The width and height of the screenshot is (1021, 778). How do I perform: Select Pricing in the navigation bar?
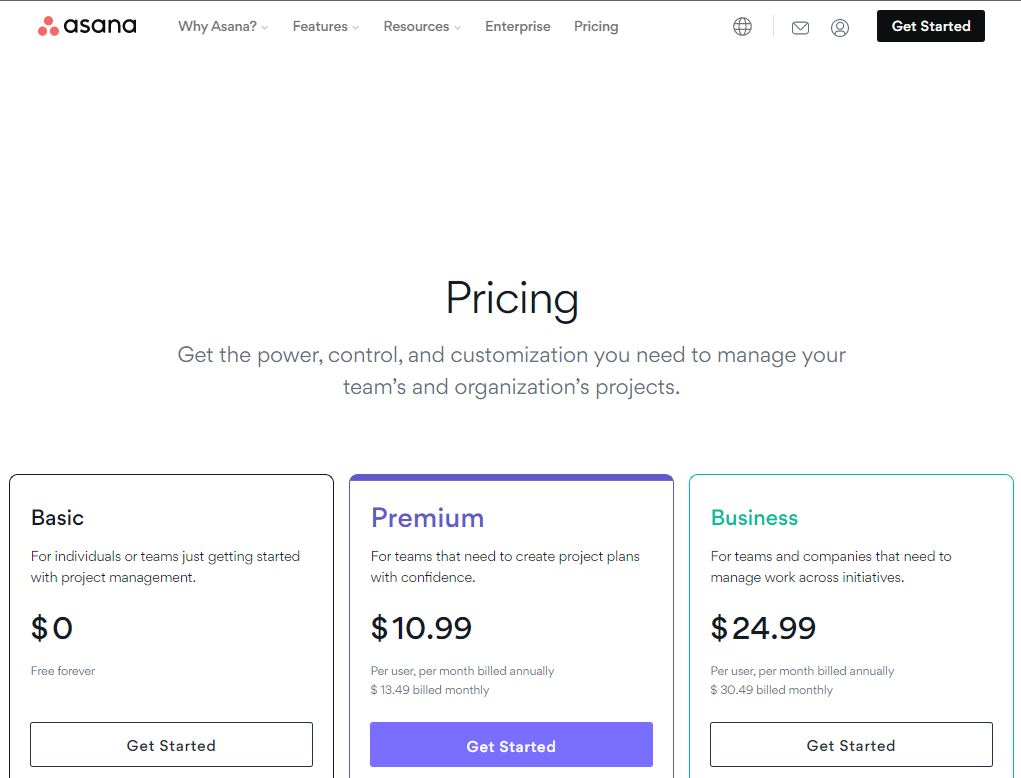click(596, 27)
